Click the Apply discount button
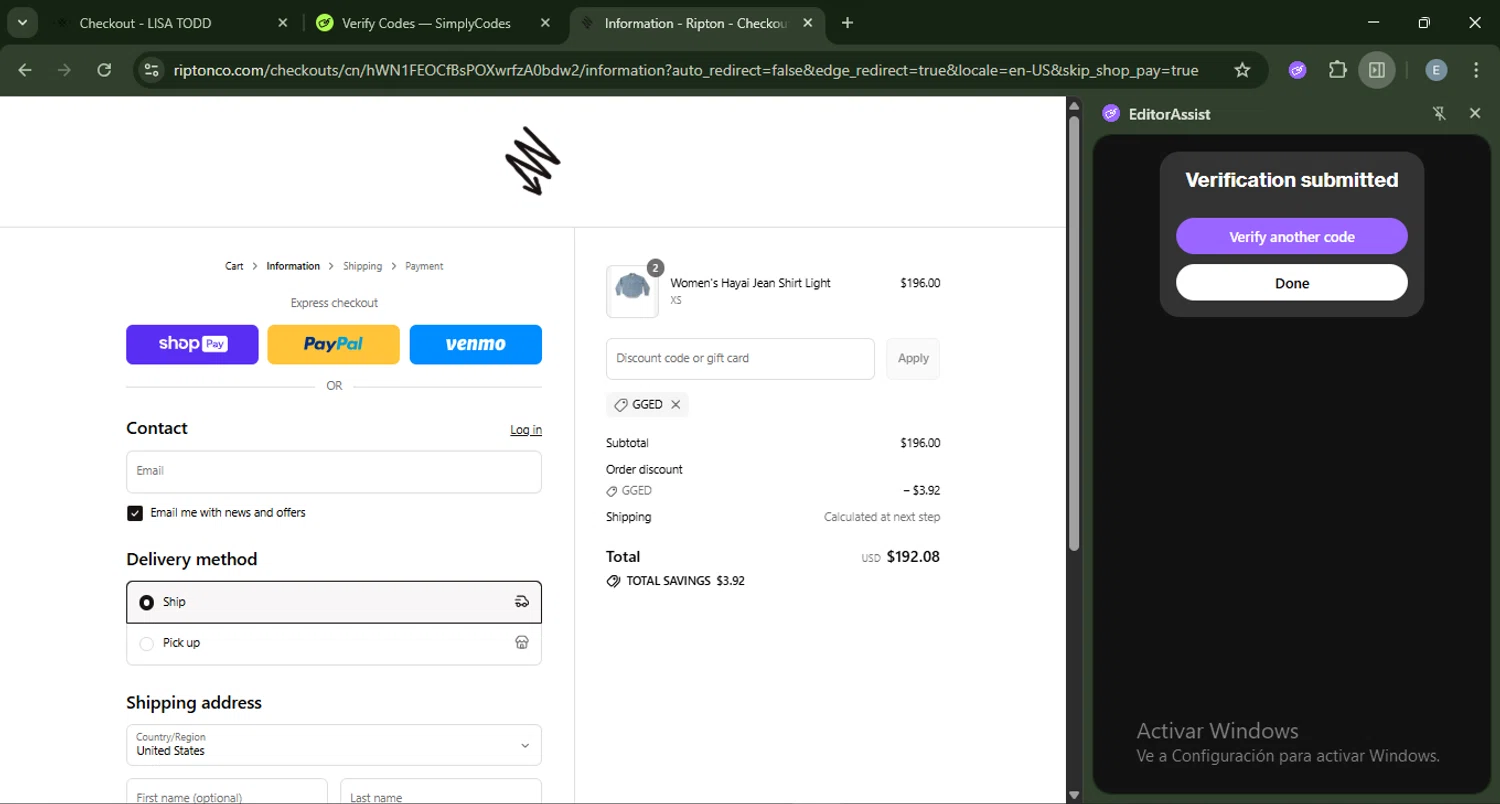1500x804 pixels. click(x=913, y=358)
